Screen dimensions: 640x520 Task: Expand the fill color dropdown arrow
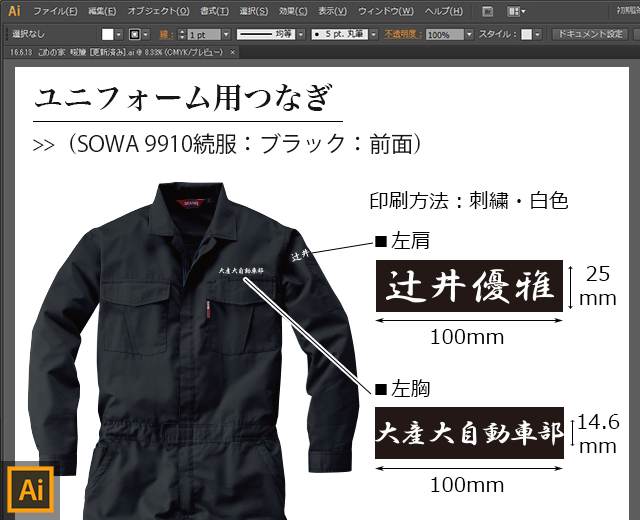coord(119,34)
